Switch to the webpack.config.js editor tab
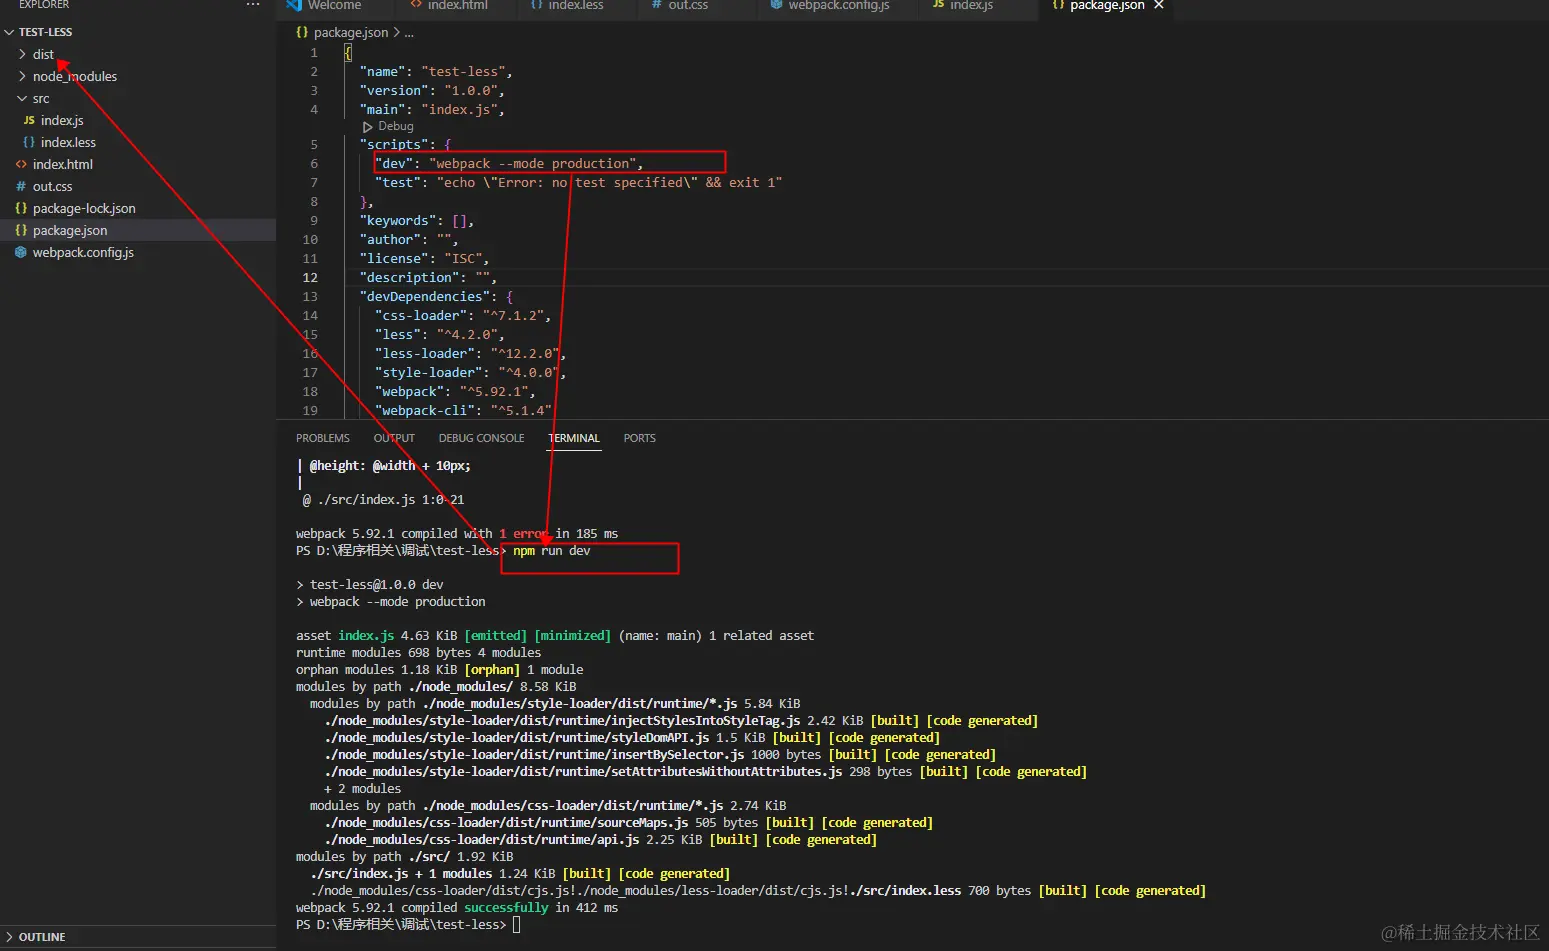The image size is (1549, 951). [x=838, y=5]
